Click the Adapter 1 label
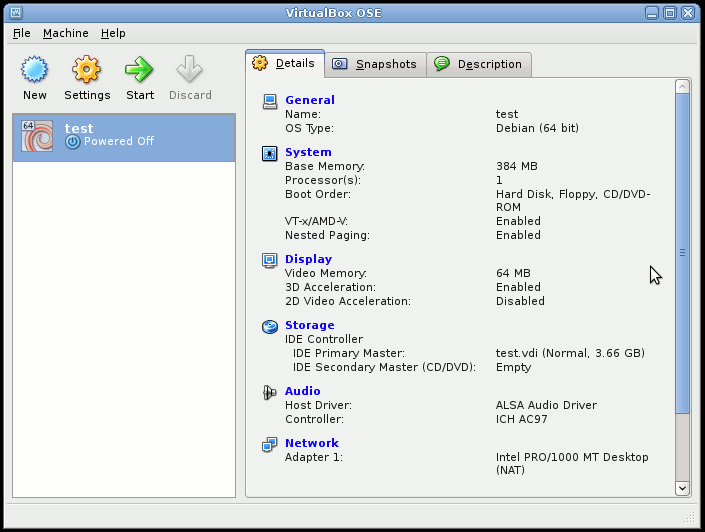Viewport: 705px width, 532px height. point(313,457)
